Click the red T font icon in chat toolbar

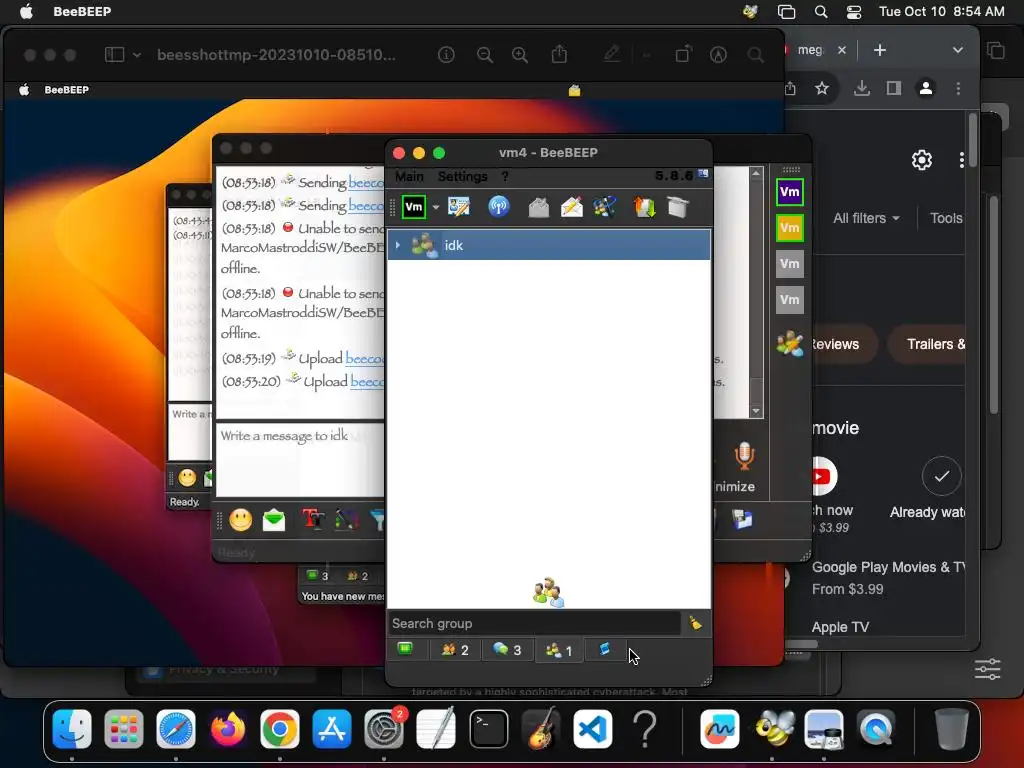(313, 520)
